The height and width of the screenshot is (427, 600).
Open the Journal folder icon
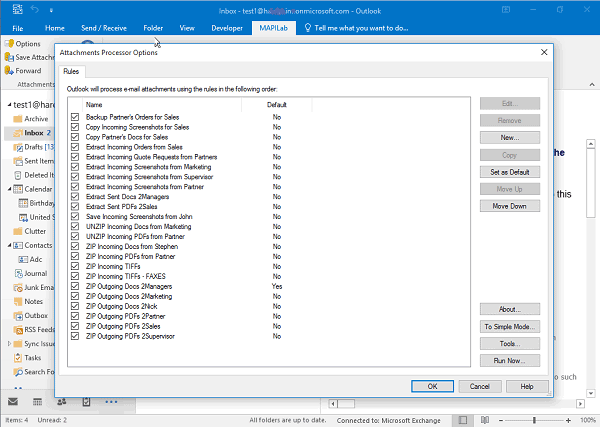tap(18, 274)
